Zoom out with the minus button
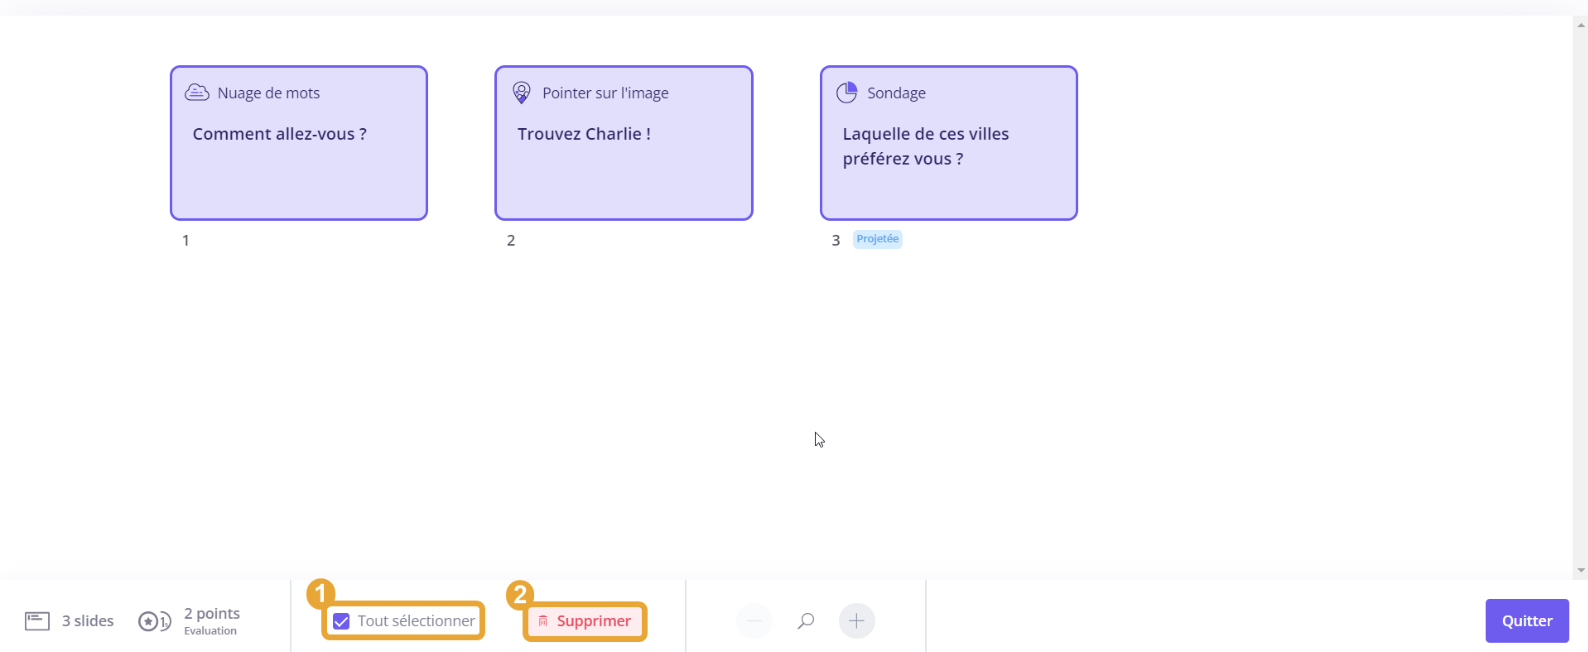This screenshot has width=1588, height=652. click(754, 621)
